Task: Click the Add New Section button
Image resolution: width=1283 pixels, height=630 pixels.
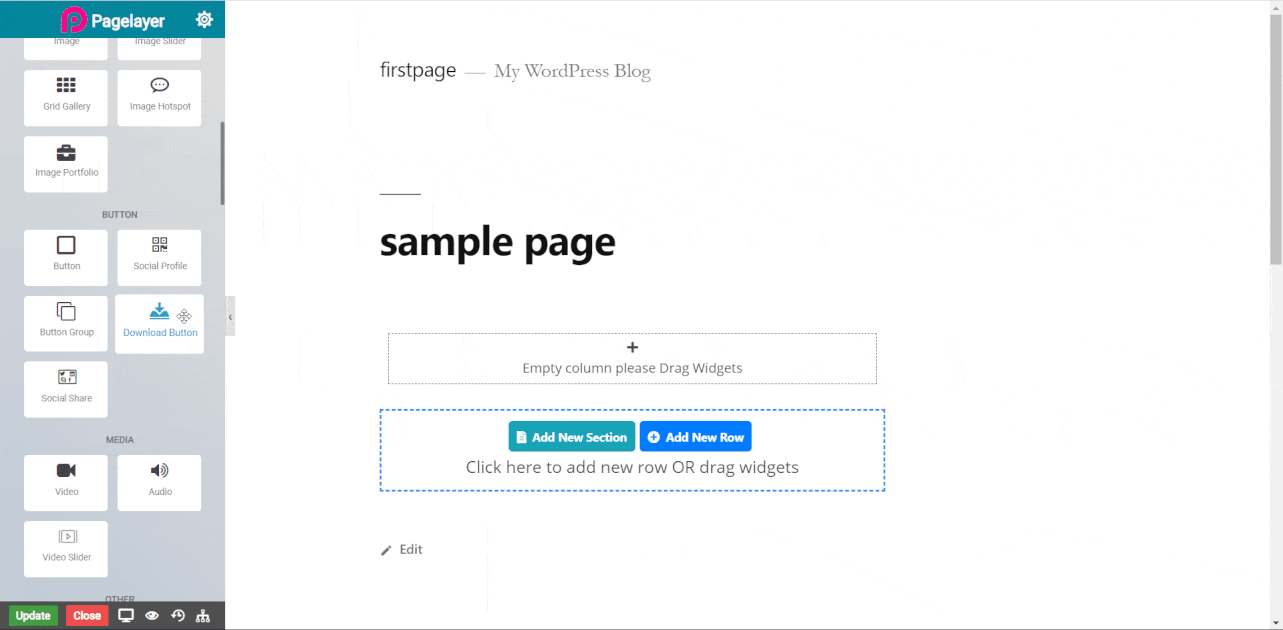Action: 571,436
